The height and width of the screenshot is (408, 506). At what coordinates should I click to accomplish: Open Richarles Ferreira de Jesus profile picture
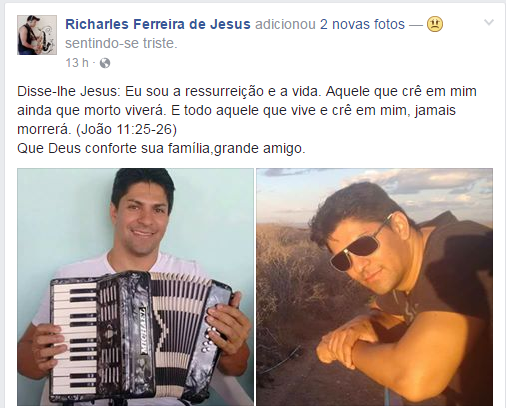click(37, 35)
